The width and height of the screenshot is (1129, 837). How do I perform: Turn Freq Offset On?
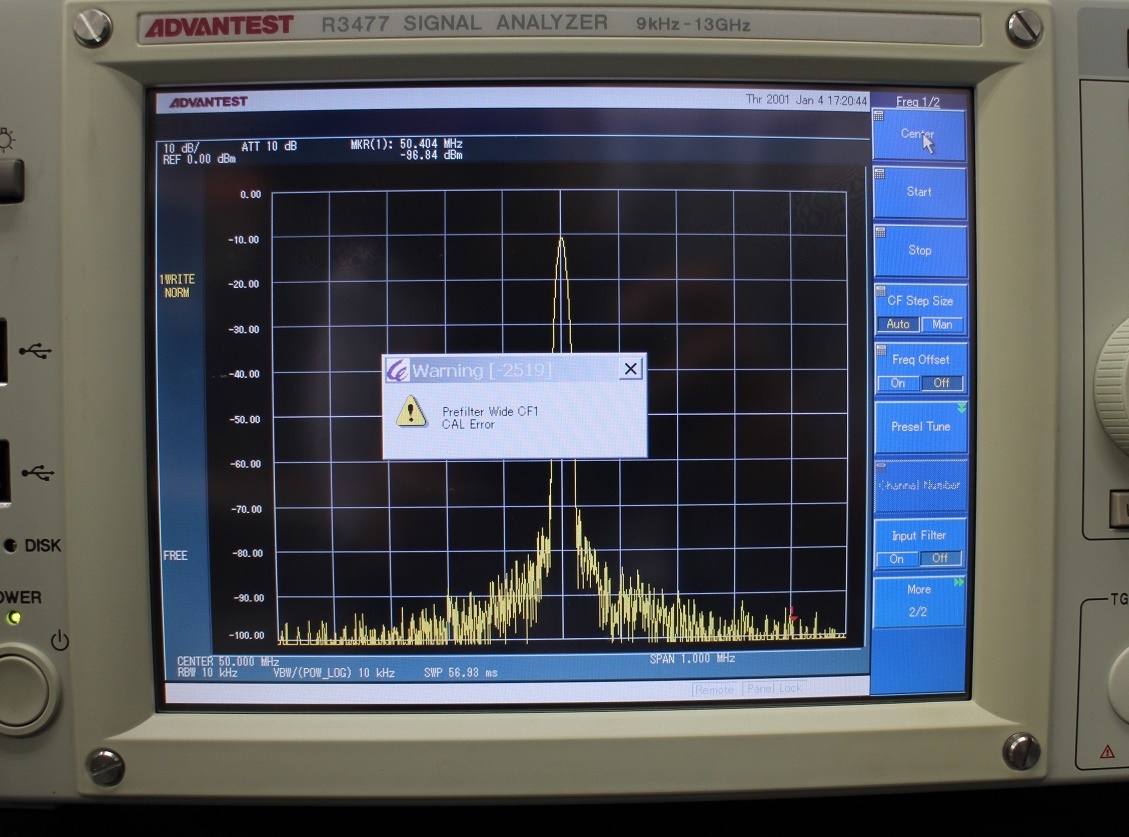coord(898,383)
